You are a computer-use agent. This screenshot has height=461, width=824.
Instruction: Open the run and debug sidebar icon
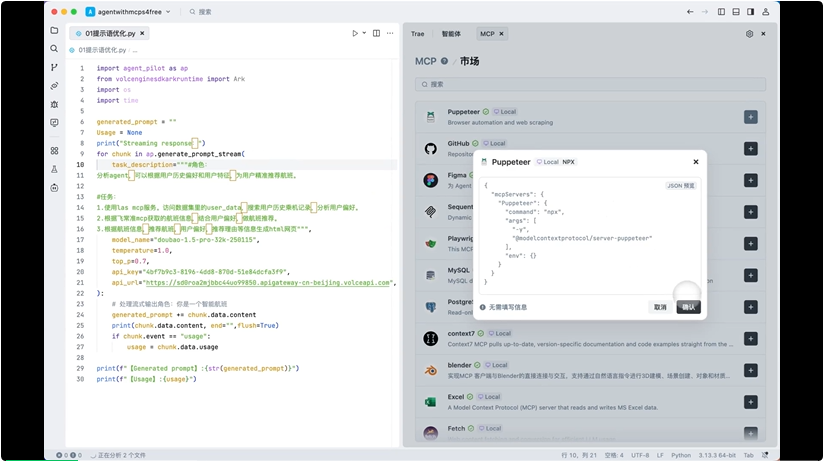click(x=54, y=104)
